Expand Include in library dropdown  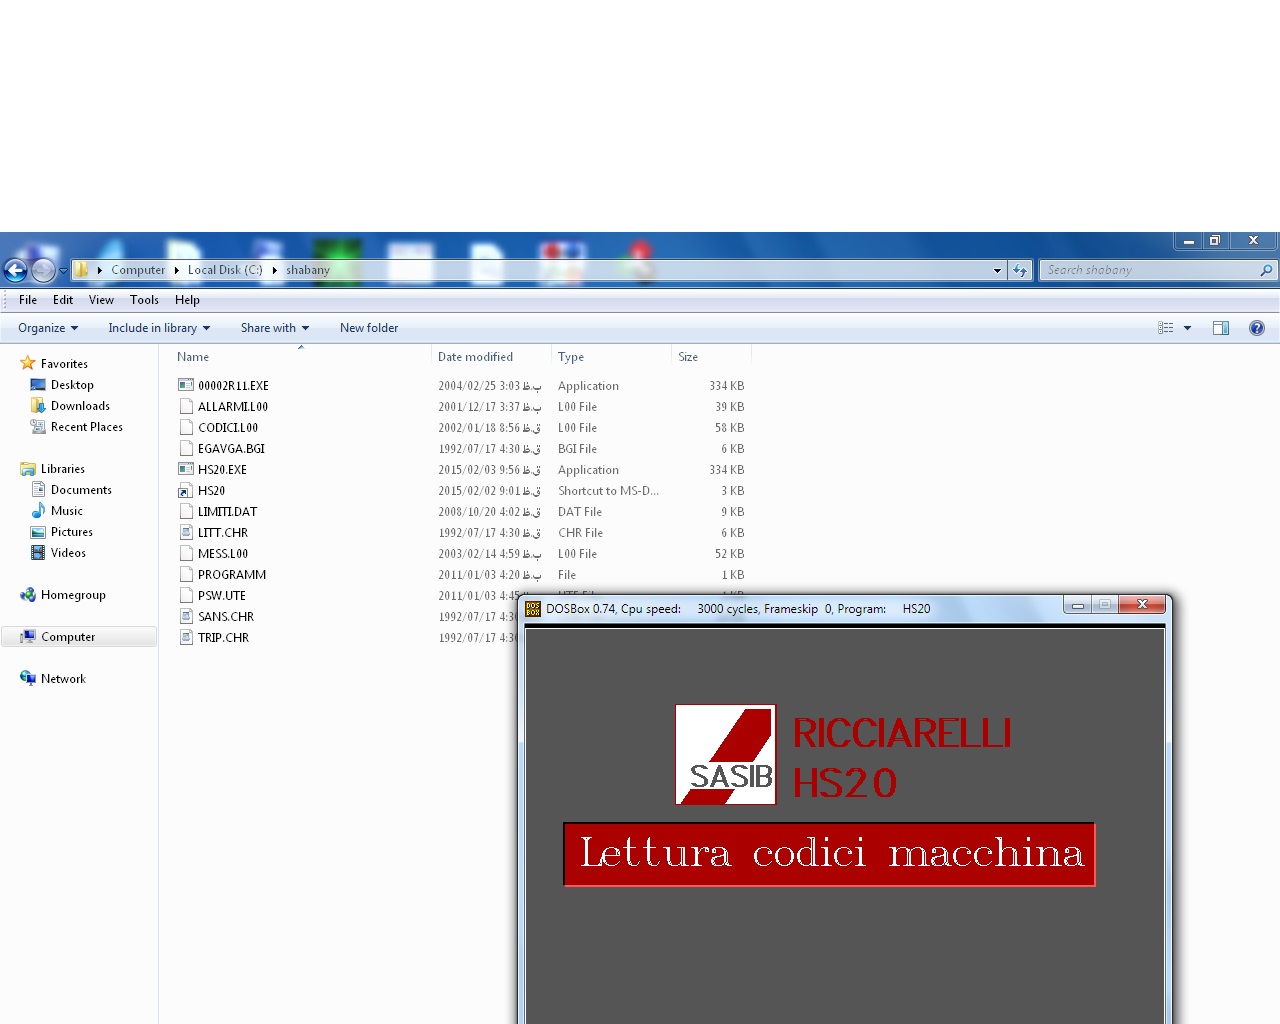pyautogui.click(x=159, y=328)
